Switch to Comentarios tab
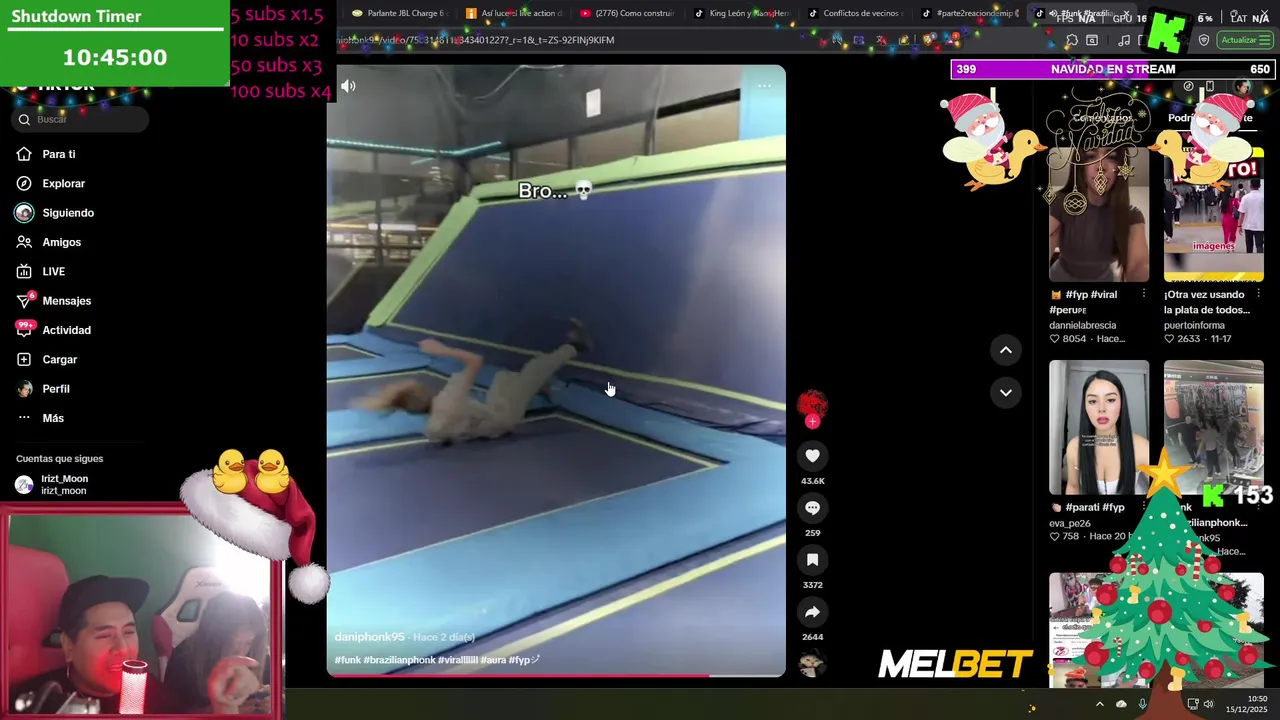 pyautogui.click(x=1101, y=118)
